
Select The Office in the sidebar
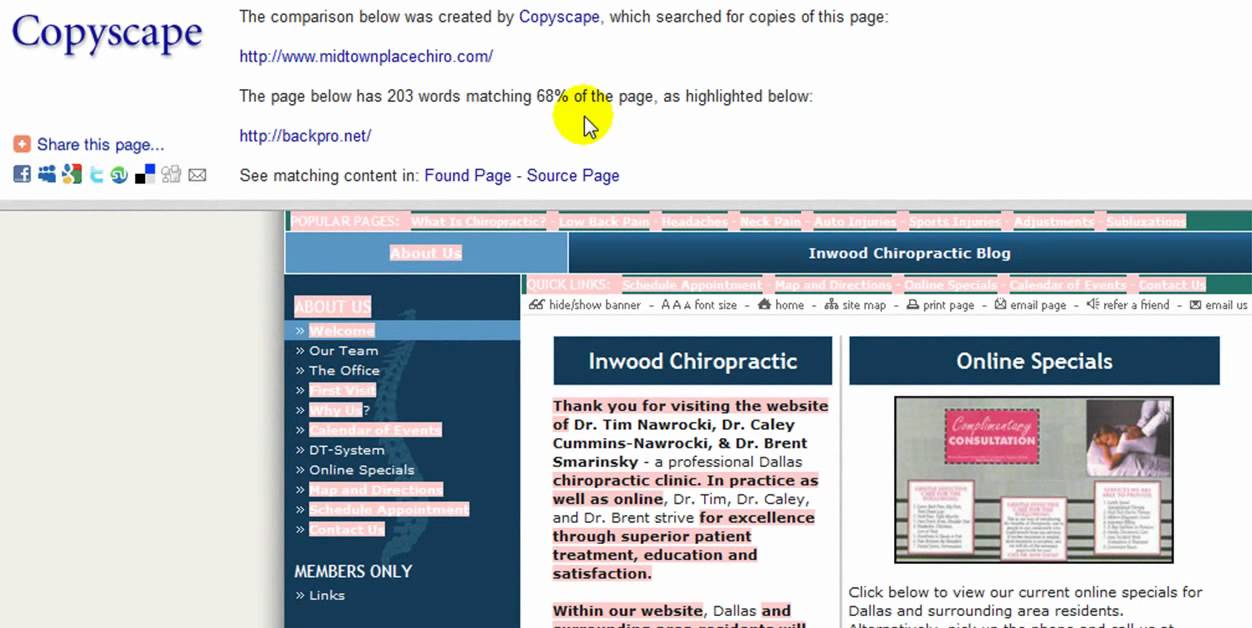[344, 370]
